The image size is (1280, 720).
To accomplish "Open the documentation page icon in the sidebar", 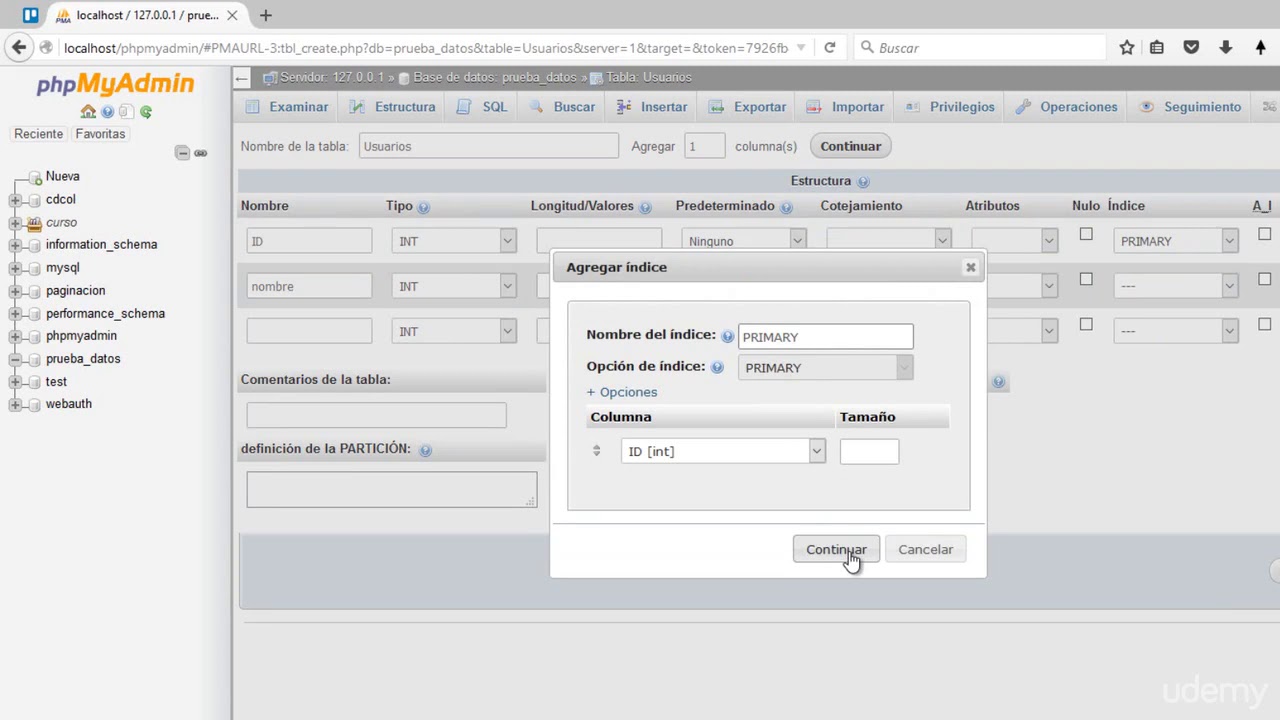I will [x=126, y=112].
